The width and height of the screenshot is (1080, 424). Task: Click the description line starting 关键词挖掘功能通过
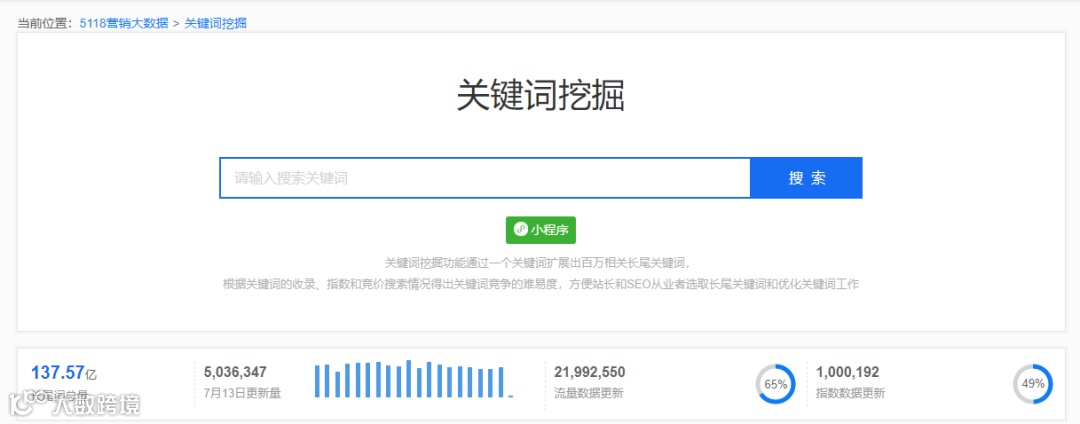[x=537, y=263]
